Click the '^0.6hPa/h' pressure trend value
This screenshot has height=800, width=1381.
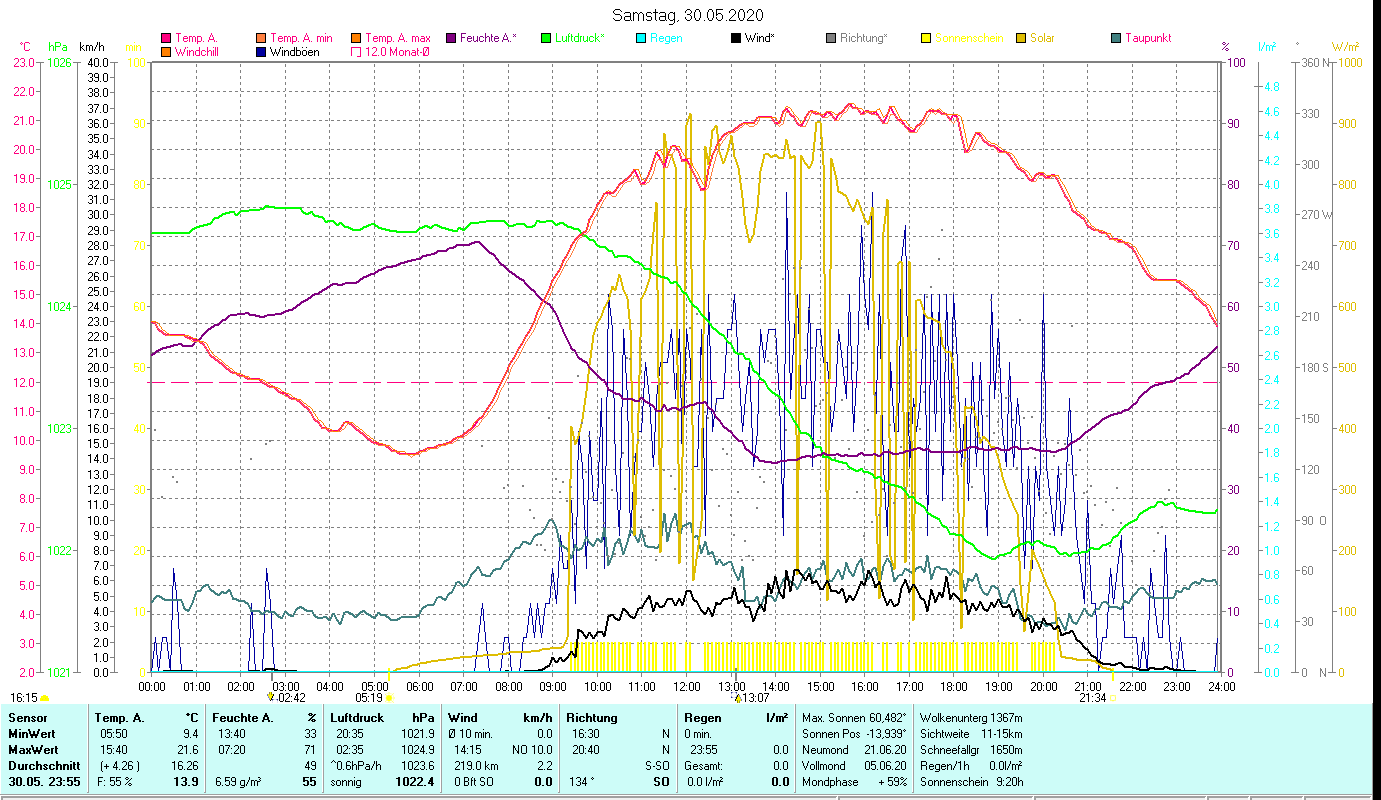pyautogui.click(x=356, y=765)
